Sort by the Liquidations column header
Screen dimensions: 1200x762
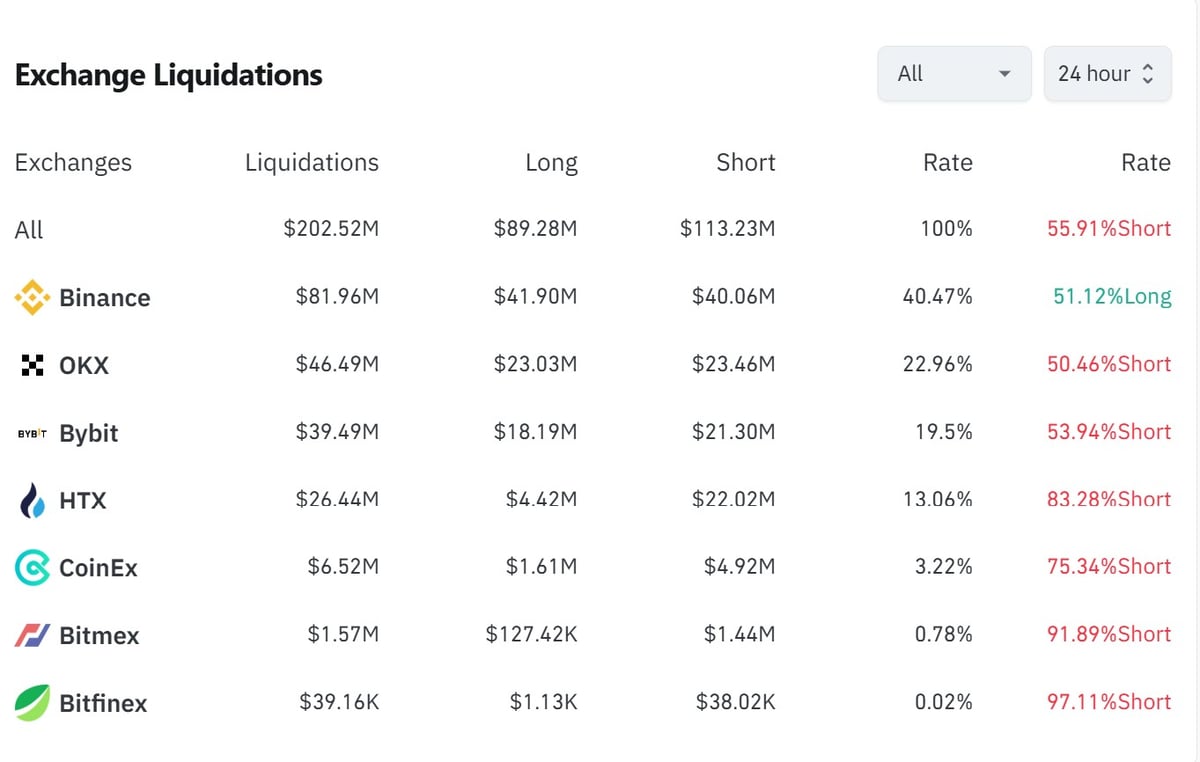point(311,163)
